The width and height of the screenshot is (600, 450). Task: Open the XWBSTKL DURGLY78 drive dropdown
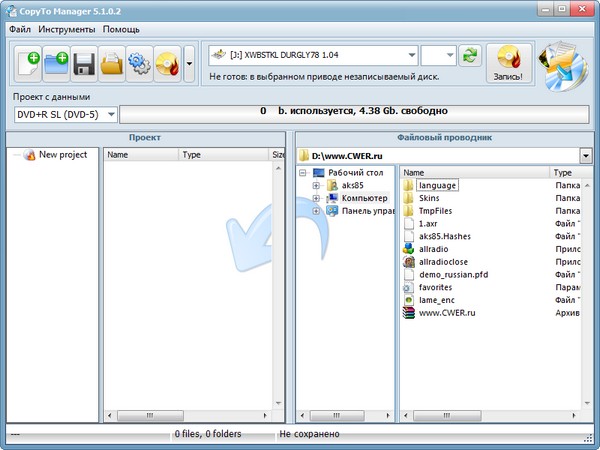coord(411,55)
